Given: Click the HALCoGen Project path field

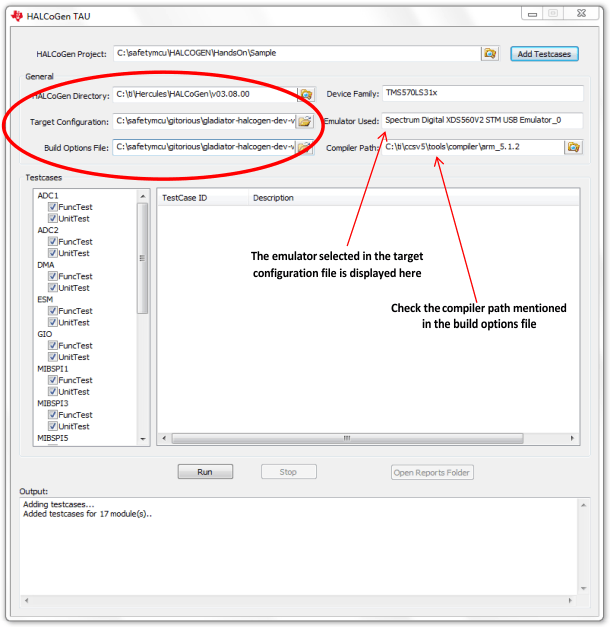Looking at the screenshot, I should tap(297, 53).
